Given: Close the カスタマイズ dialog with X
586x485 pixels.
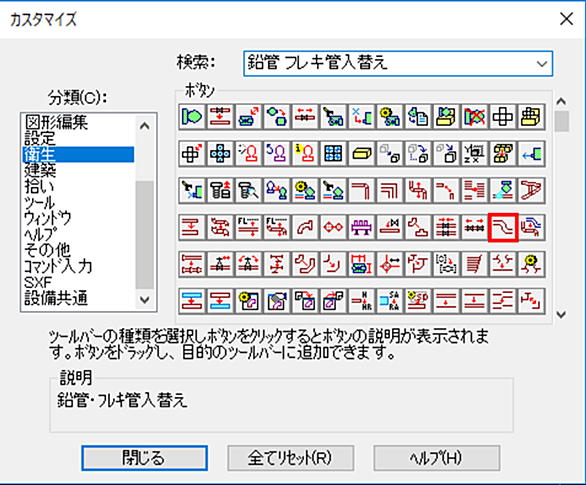Looking at the screenshot, I should (x=566, y=18).
